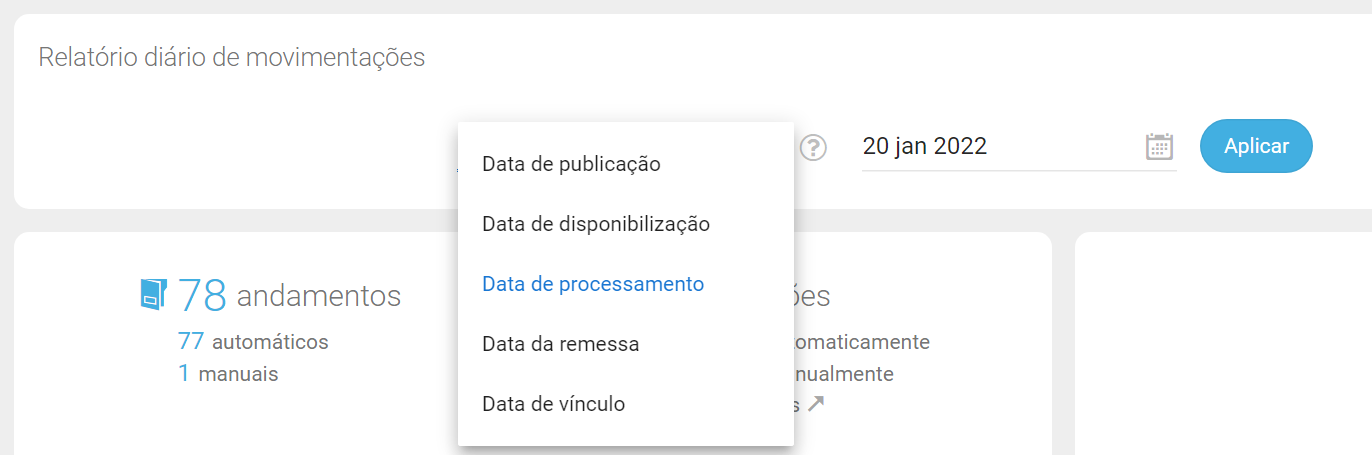This screenshot has height=455, width=1372.
Task: Open the "77 automáticos" link
Action: [253, 342]
